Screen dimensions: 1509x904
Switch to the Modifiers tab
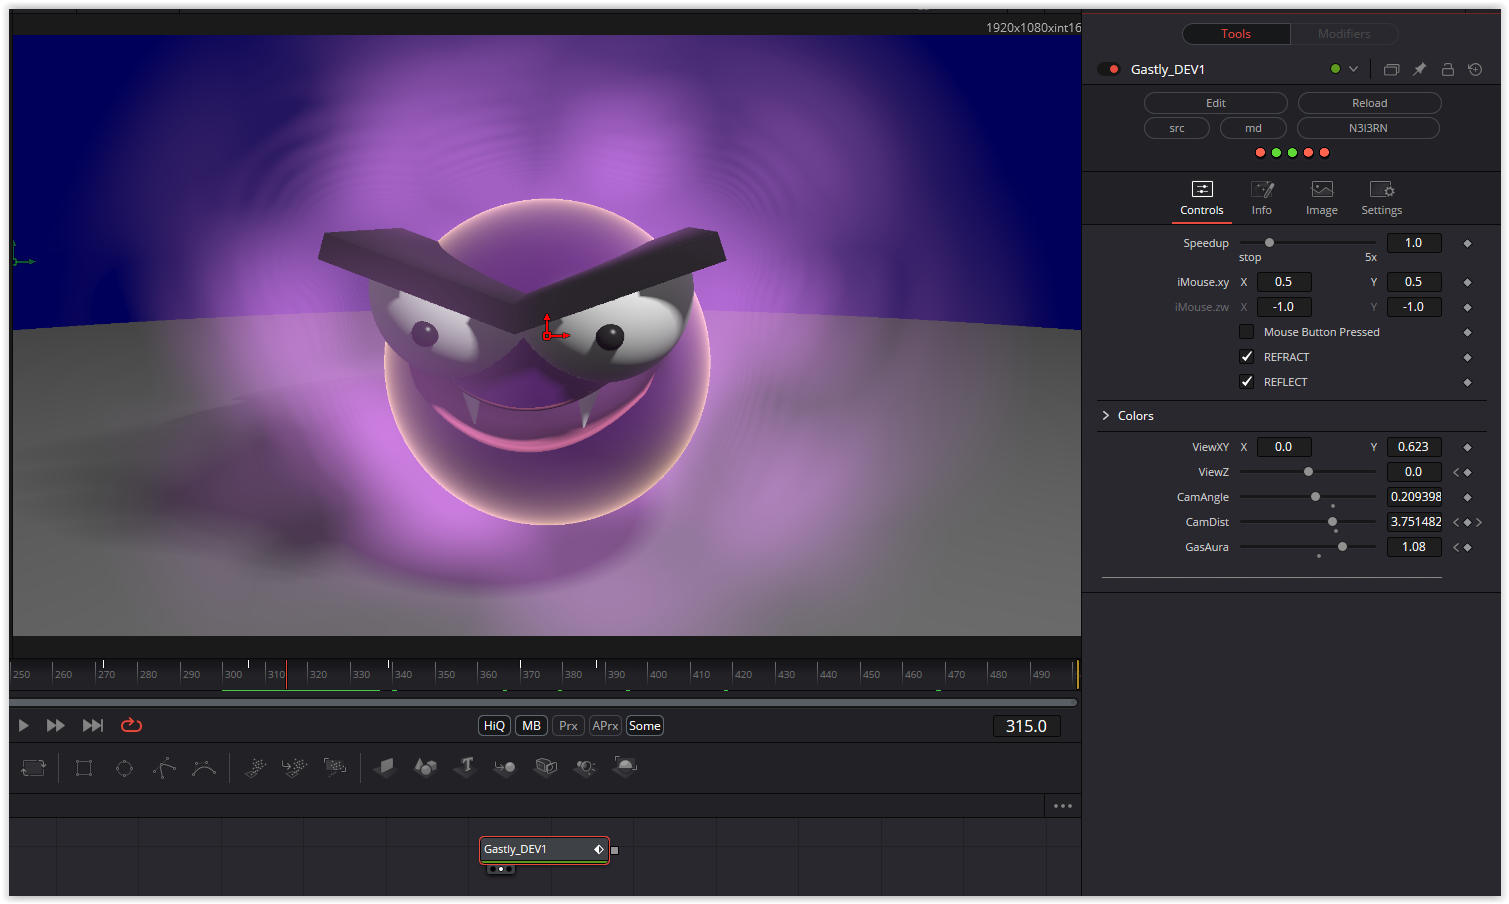[1344, 34]
